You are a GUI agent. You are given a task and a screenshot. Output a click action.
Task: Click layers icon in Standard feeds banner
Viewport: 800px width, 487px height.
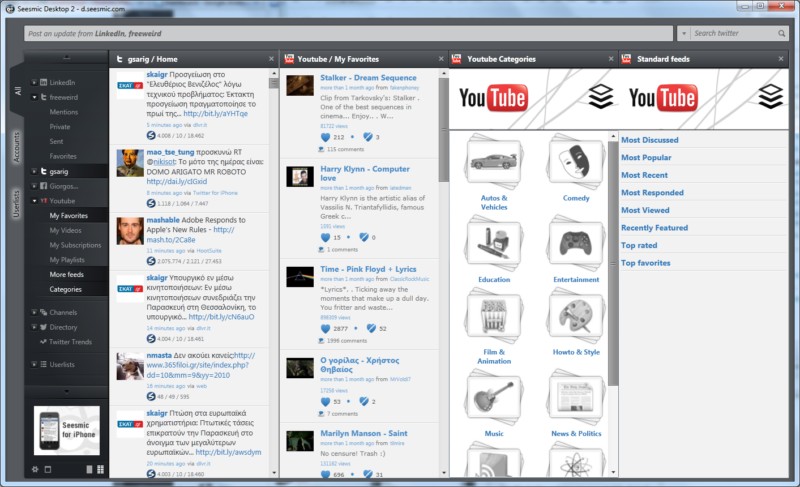click(x=770, y=96)
